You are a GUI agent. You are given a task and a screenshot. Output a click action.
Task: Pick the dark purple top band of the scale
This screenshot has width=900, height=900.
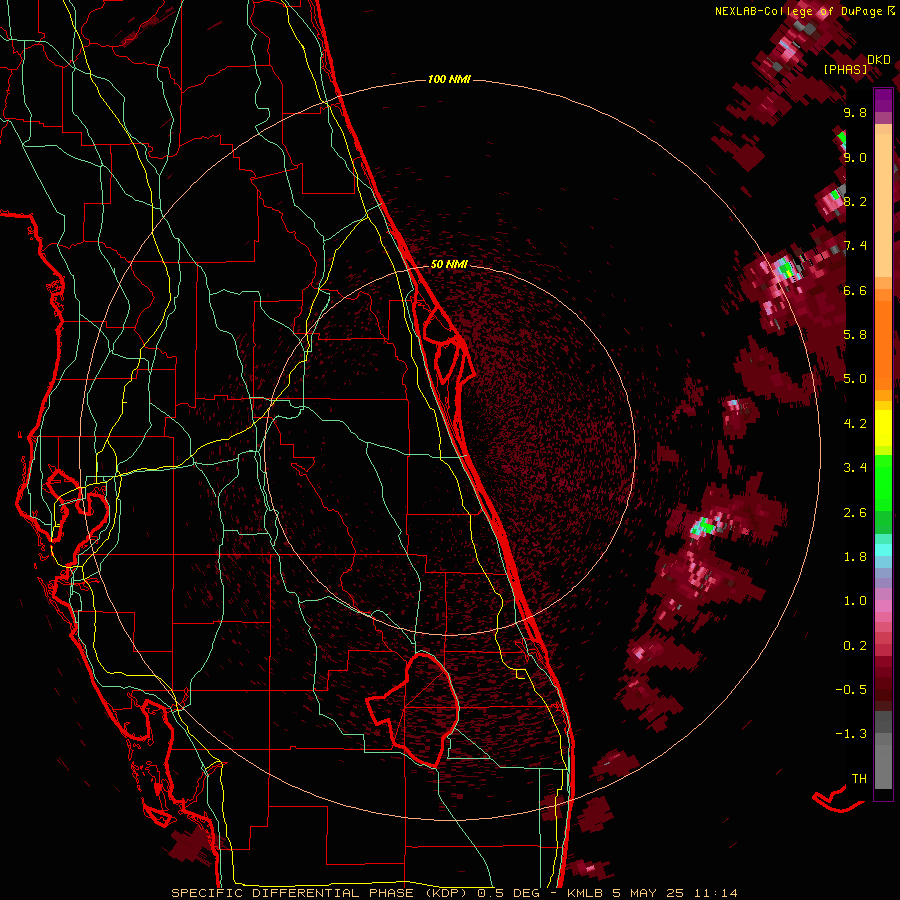(x=883, y=100)
